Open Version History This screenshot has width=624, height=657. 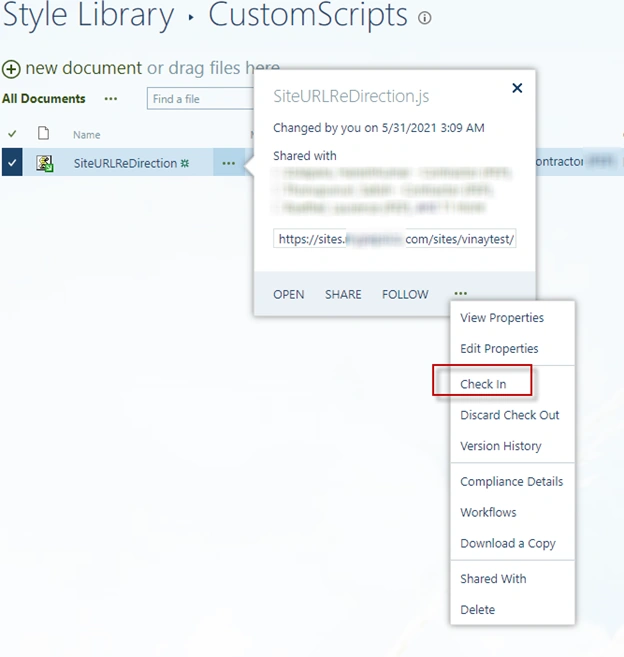pyautogui.click(x=500, y=446)
